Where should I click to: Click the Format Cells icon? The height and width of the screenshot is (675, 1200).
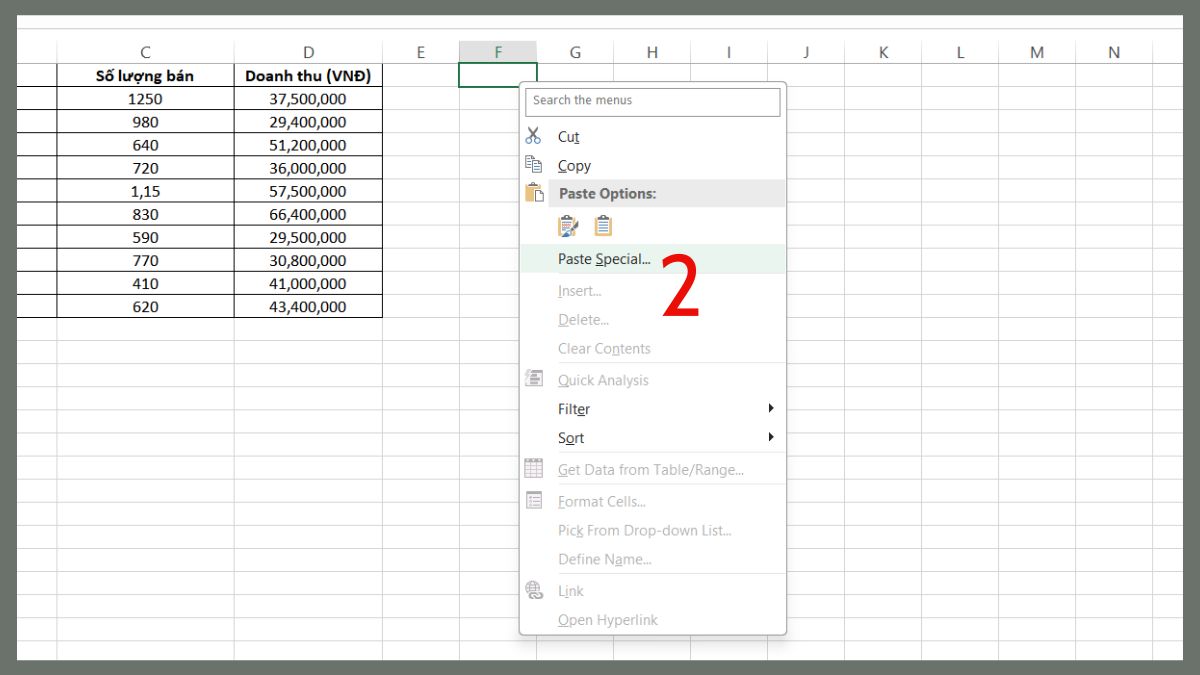[x=533, y=500]
